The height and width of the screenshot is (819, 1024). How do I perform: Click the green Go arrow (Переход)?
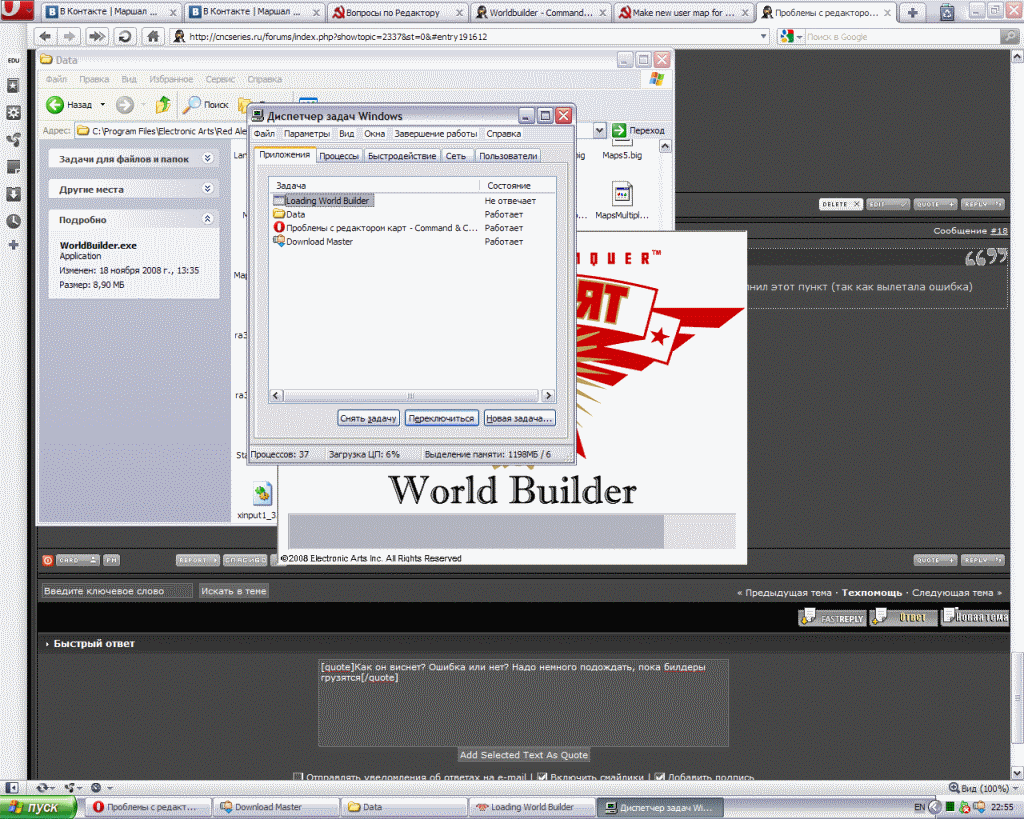tap(619, 131)
